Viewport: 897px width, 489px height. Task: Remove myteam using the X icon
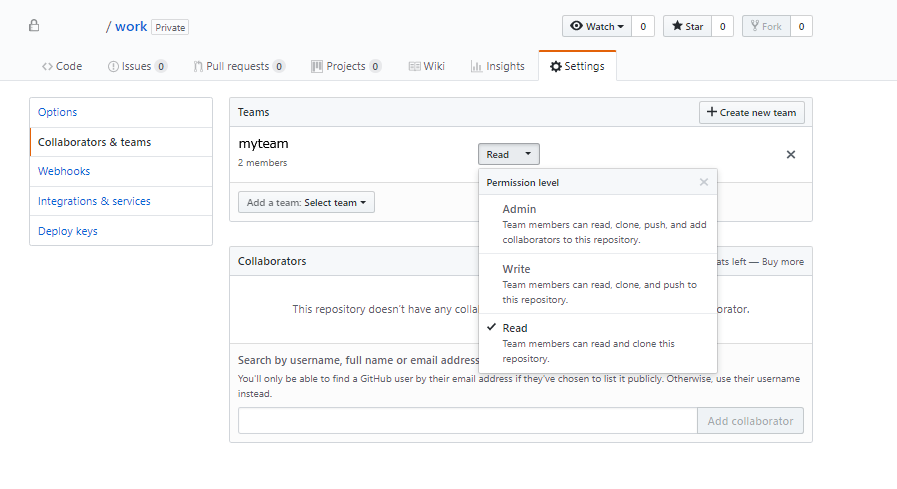[791, 155]
